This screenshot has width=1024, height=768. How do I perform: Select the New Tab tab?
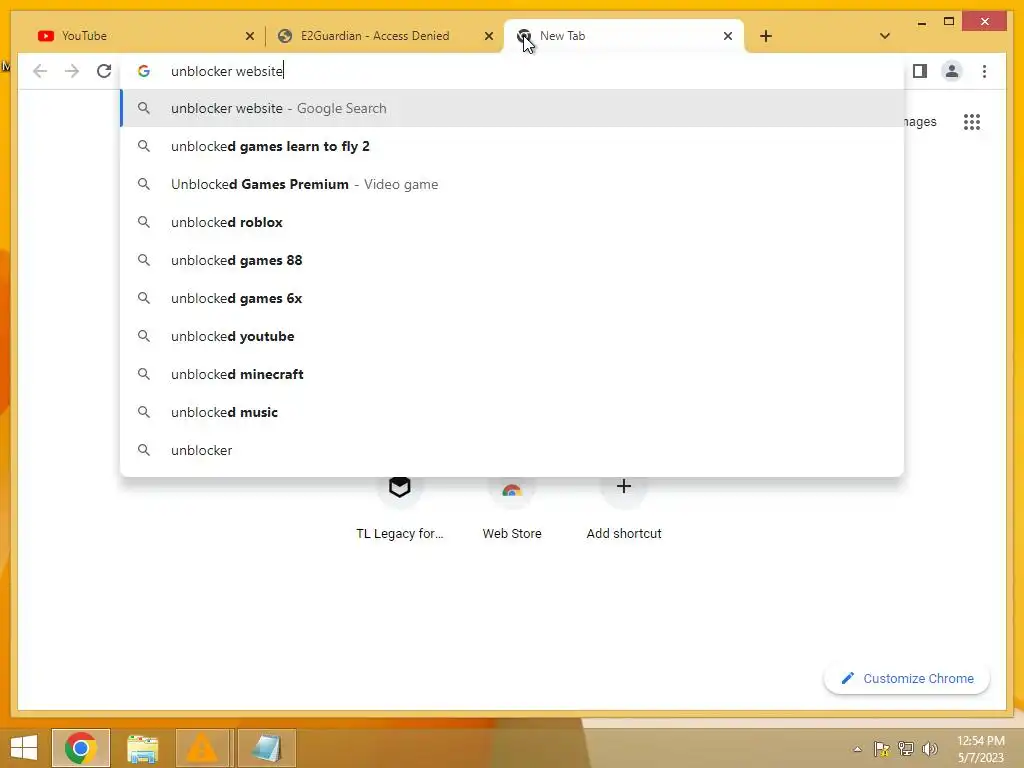pos(624,36)
